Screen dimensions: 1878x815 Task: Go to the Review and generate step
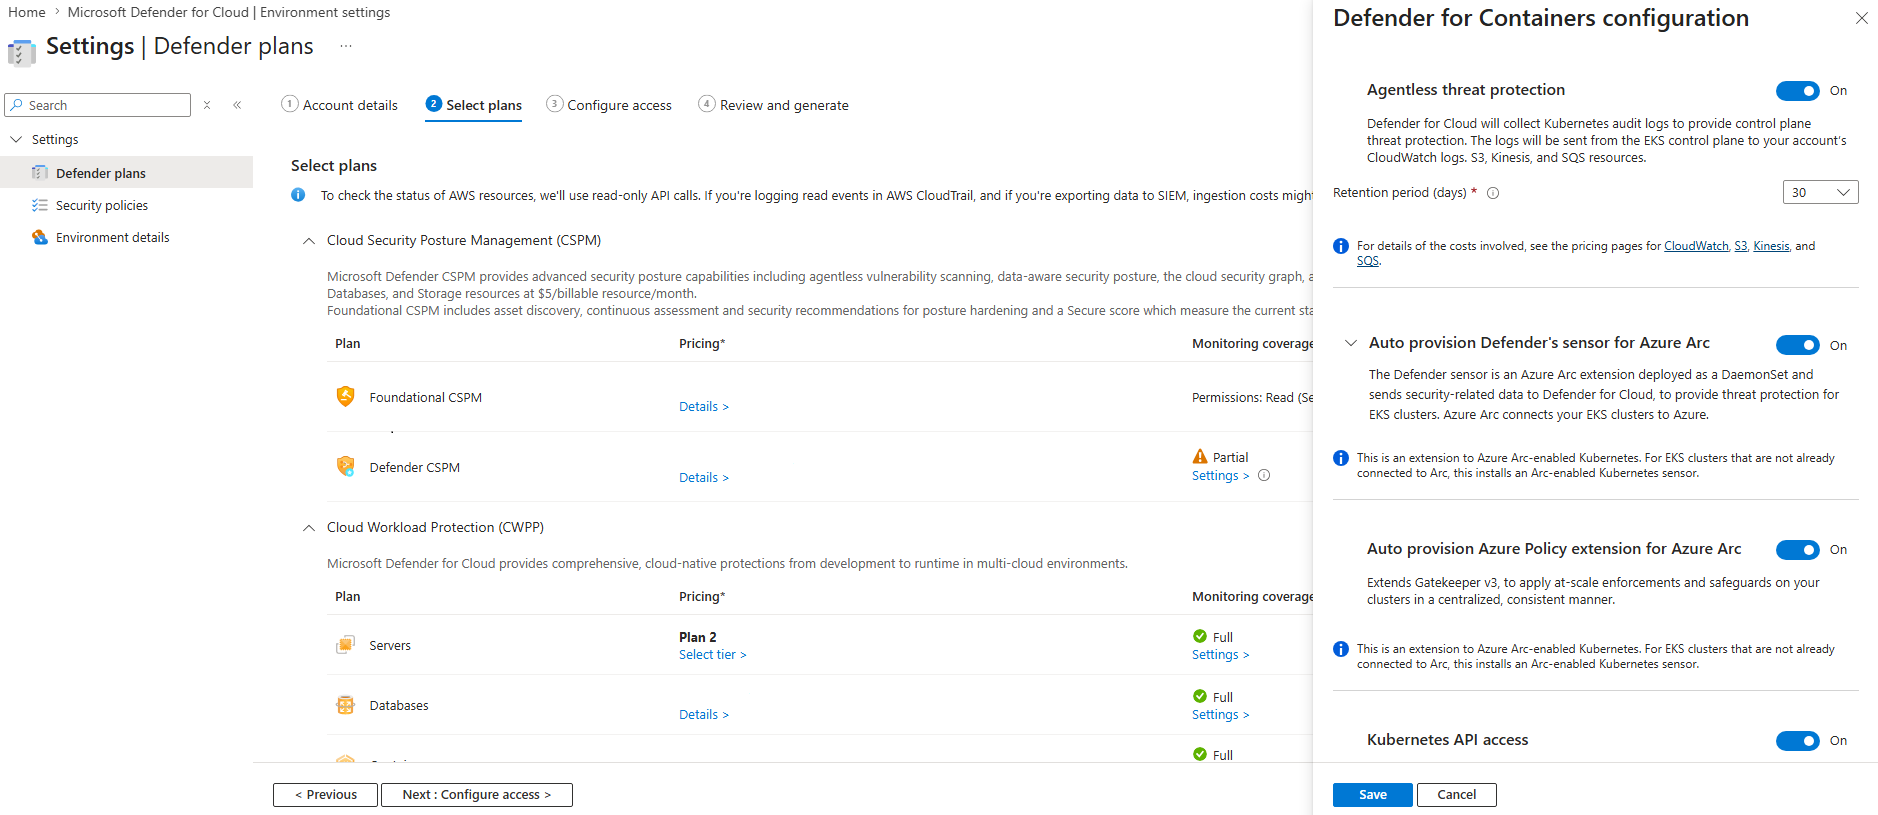point(774,105)
